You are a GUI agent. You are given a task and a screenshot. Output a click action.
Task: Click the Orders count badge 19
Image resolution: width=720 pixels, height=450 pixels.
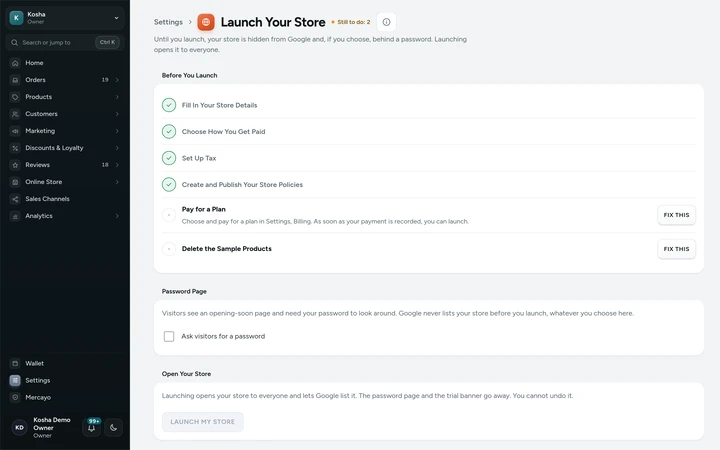(105, 80)
